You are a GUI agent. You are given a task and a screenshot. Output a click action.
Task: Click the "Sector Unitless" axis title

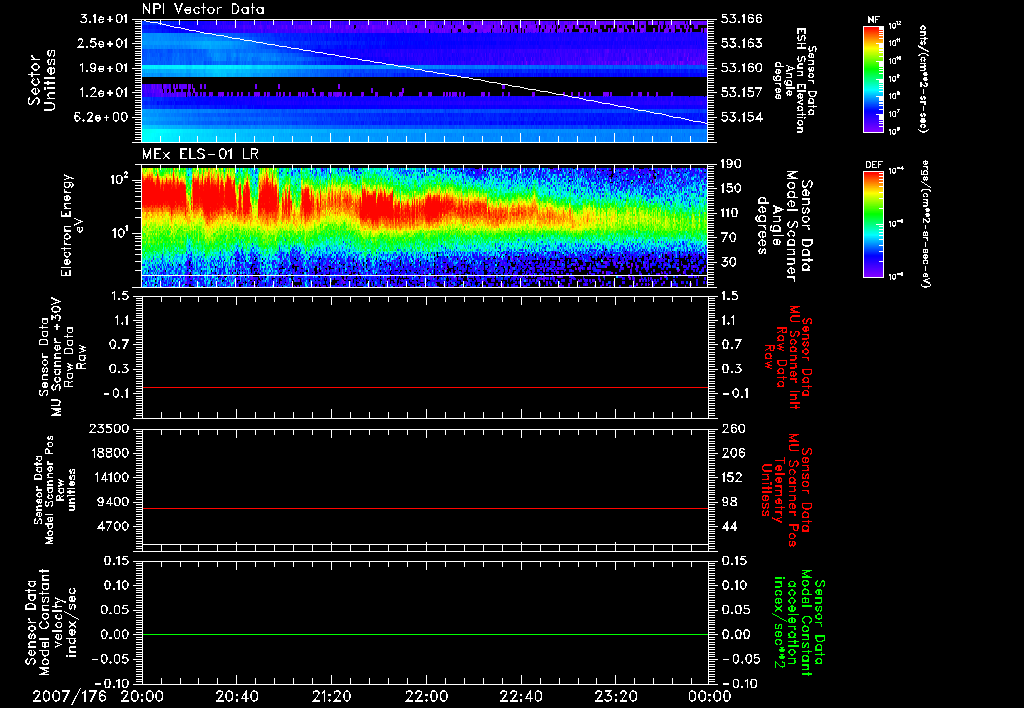click(42, 80)
